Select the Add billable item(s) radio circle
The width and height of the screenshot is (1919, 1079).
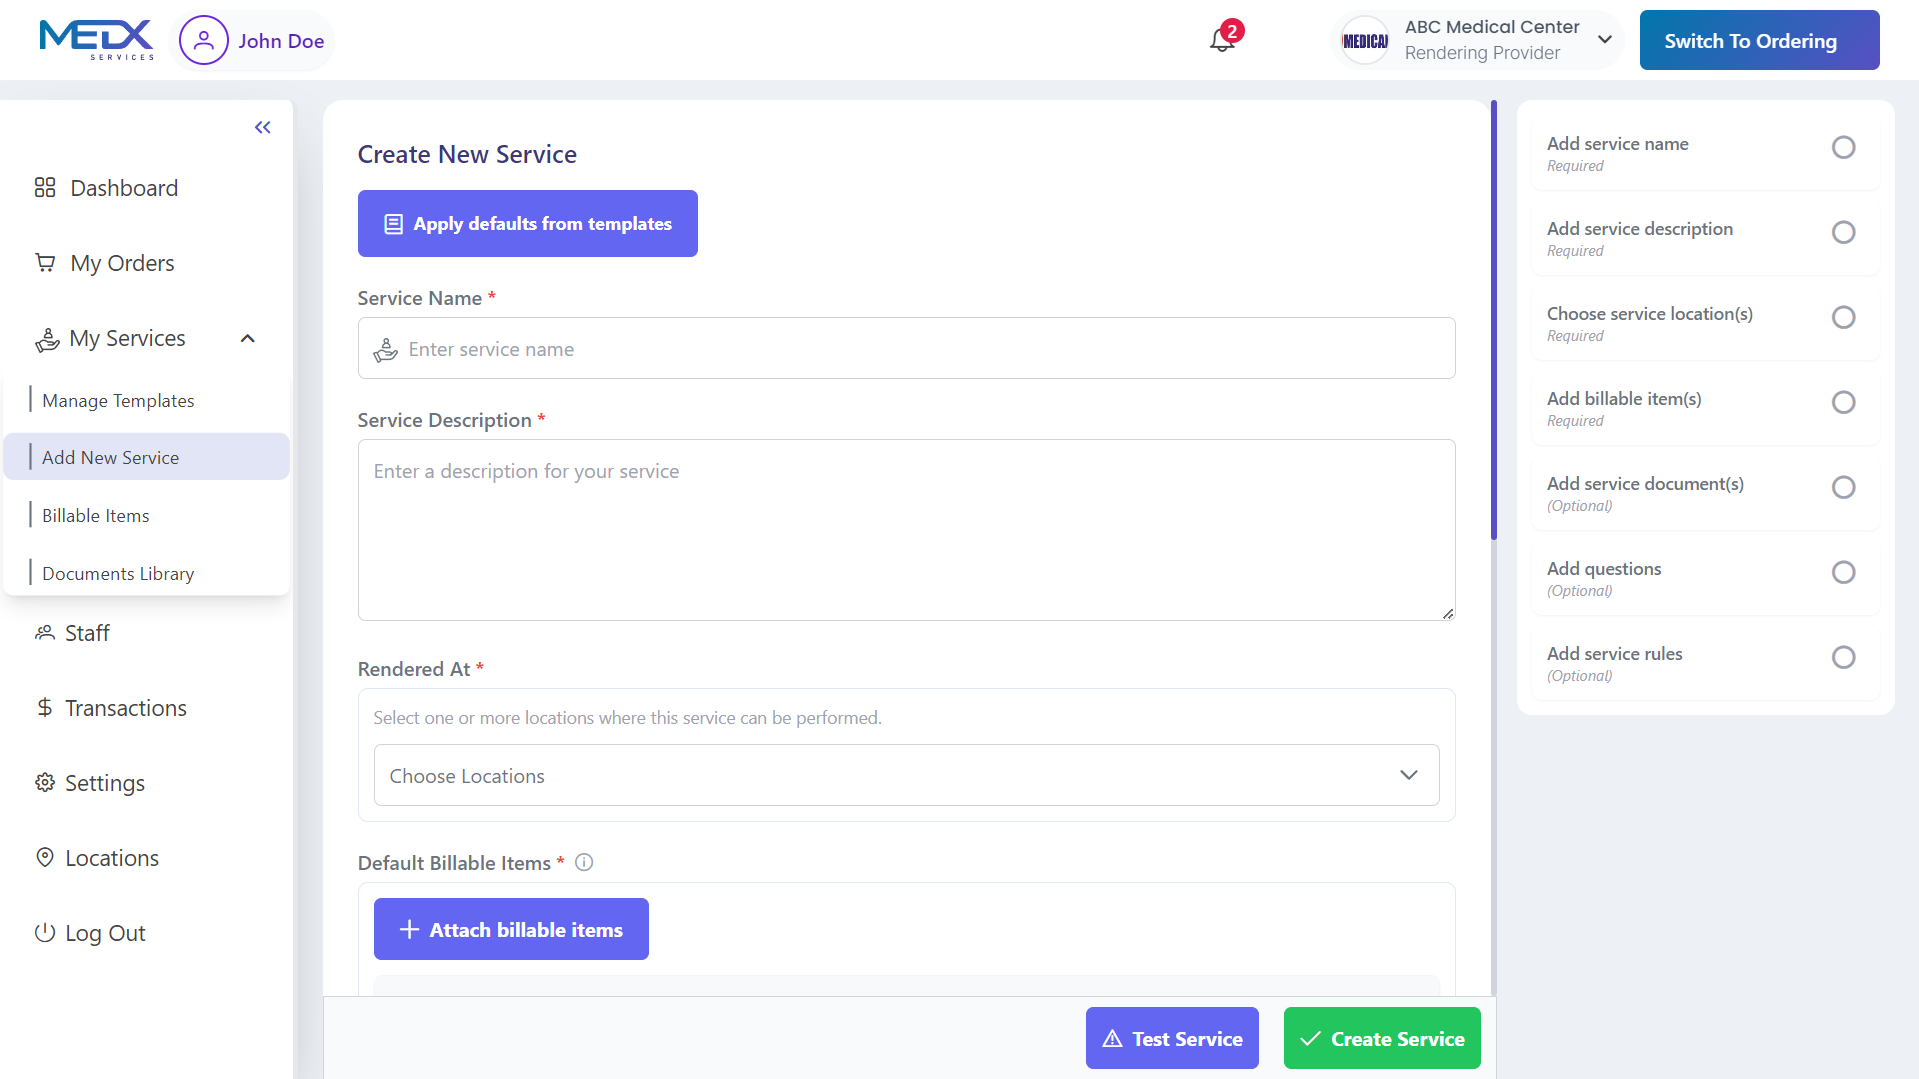point(1843,402)
